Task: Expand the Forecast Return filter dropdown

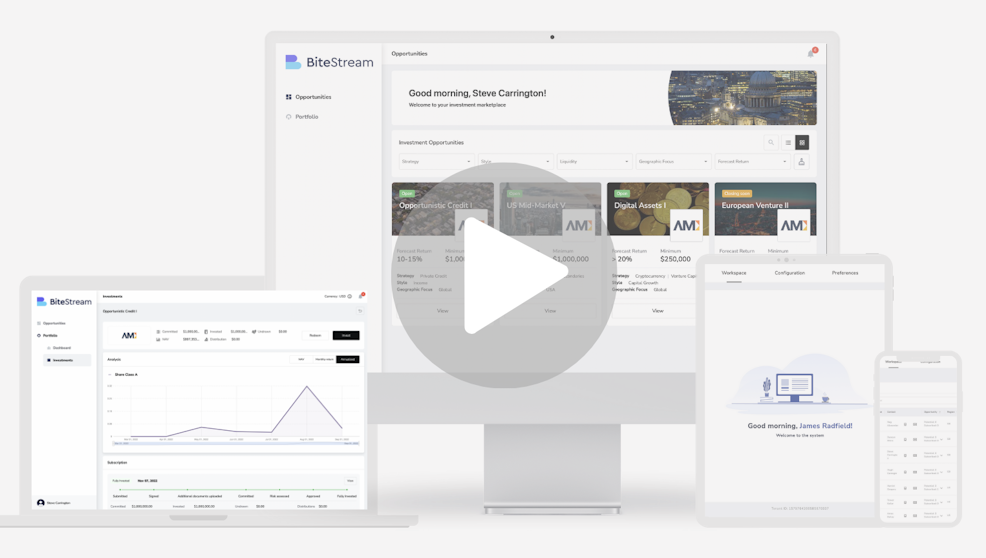Action: point(752,162)
